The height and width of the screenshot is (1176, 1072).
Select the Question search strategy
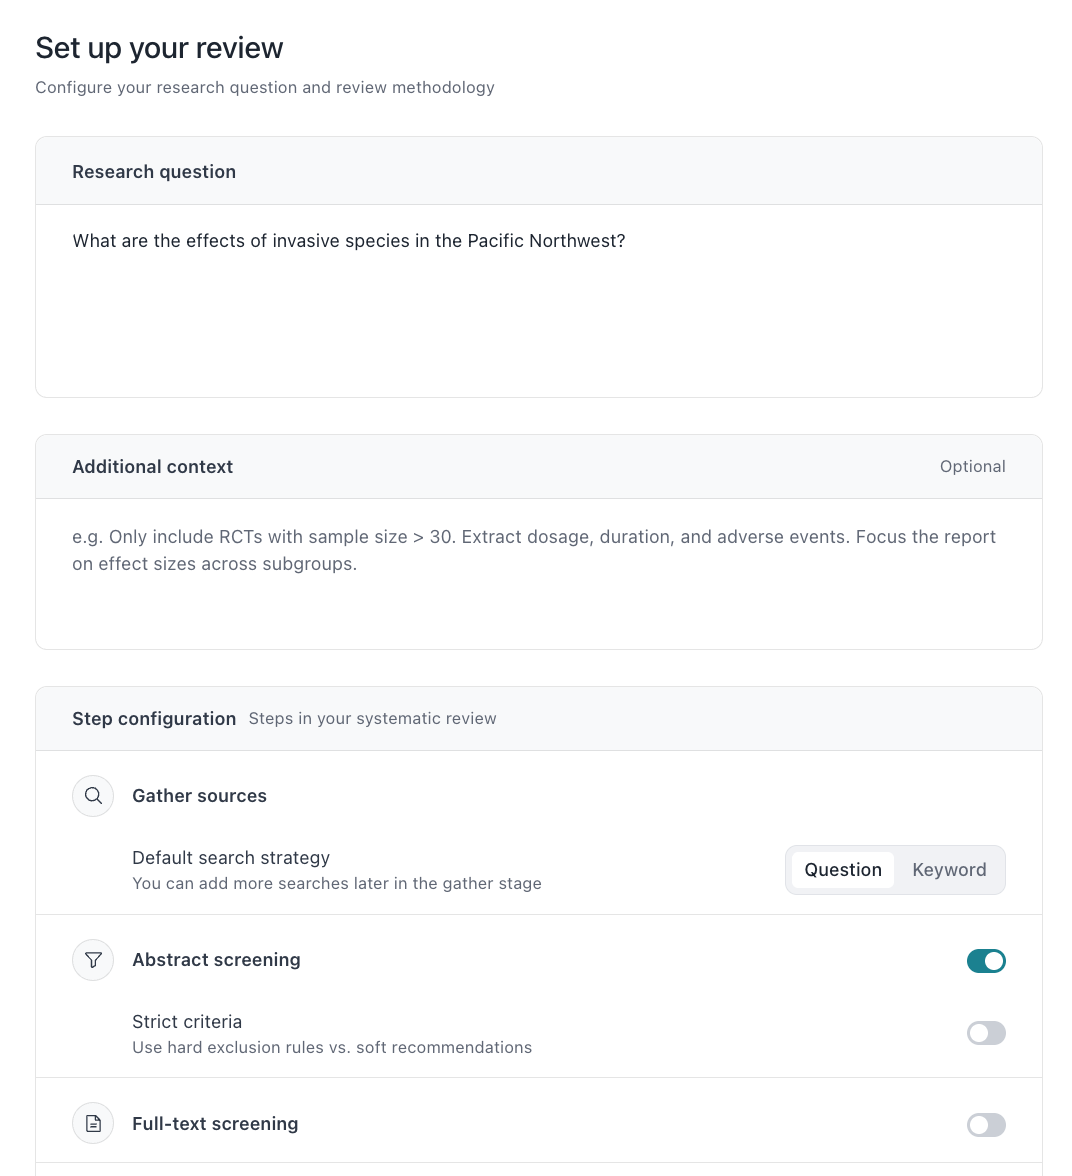[842, 870]
